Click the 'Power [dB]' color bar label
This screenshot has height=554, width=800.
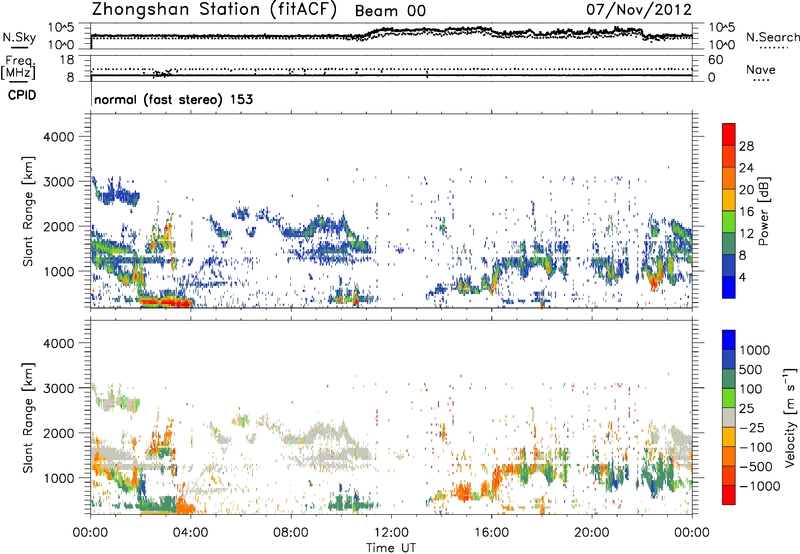click(x=764, y=211)
